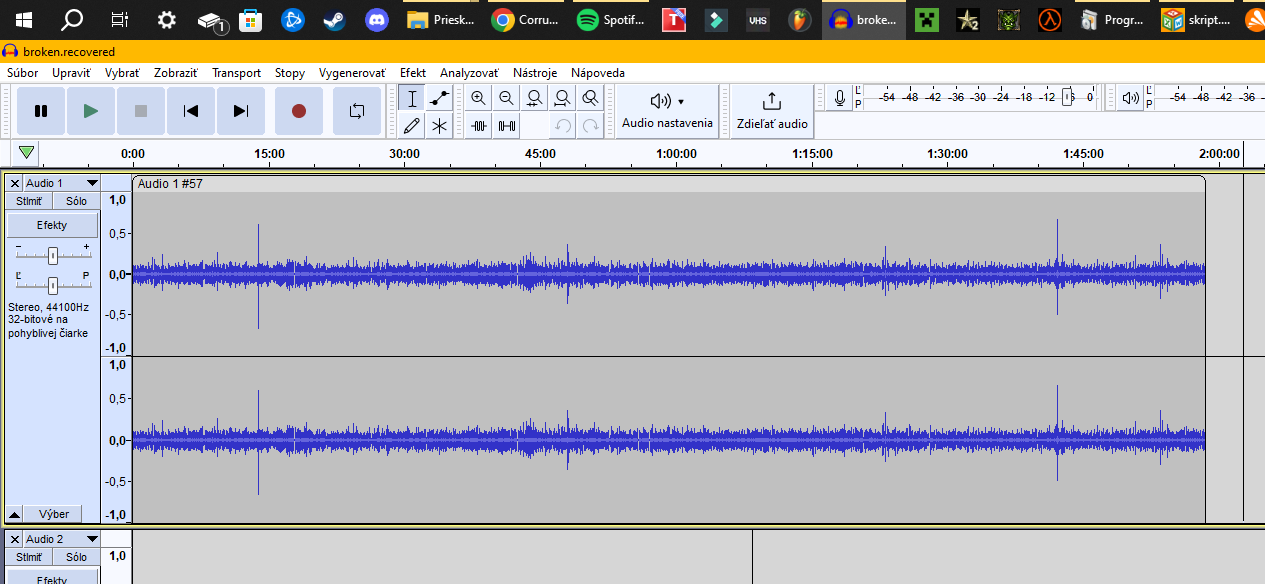Screen dimensions: 1265x584
Task: Click the speaker playback meter icon
Action: (1130, 98)
